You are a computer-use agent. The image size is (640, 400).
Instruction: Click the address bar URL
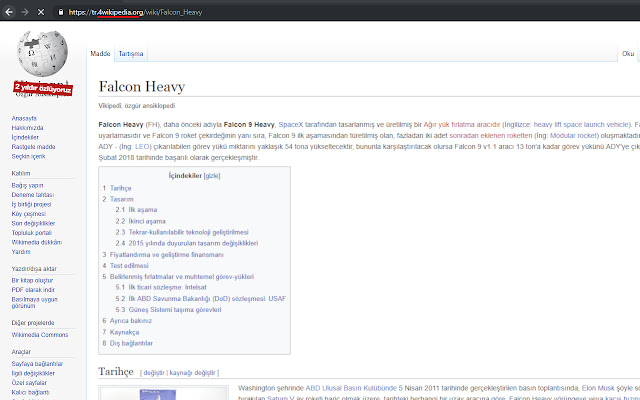135,12
